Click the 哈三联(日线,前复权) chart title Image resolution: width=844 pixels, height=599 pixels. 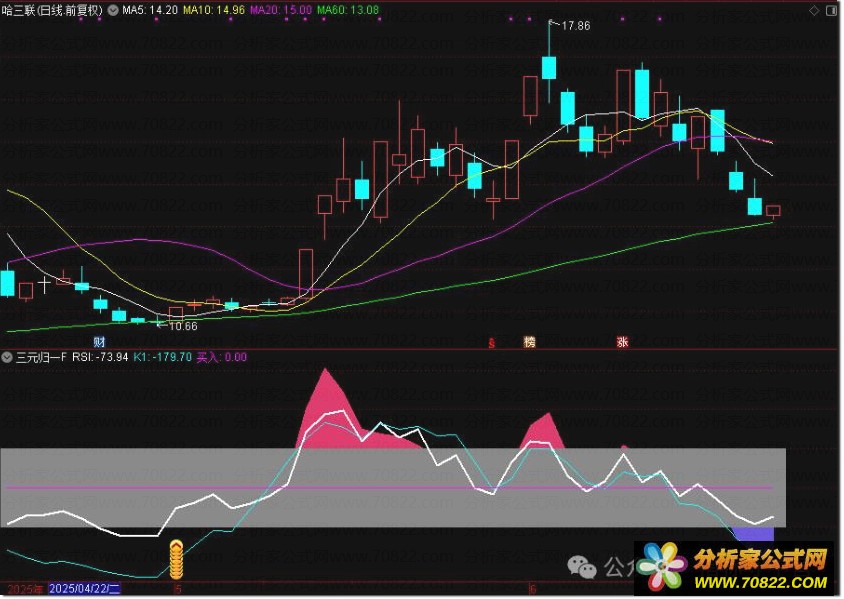[x=52, y=10]
